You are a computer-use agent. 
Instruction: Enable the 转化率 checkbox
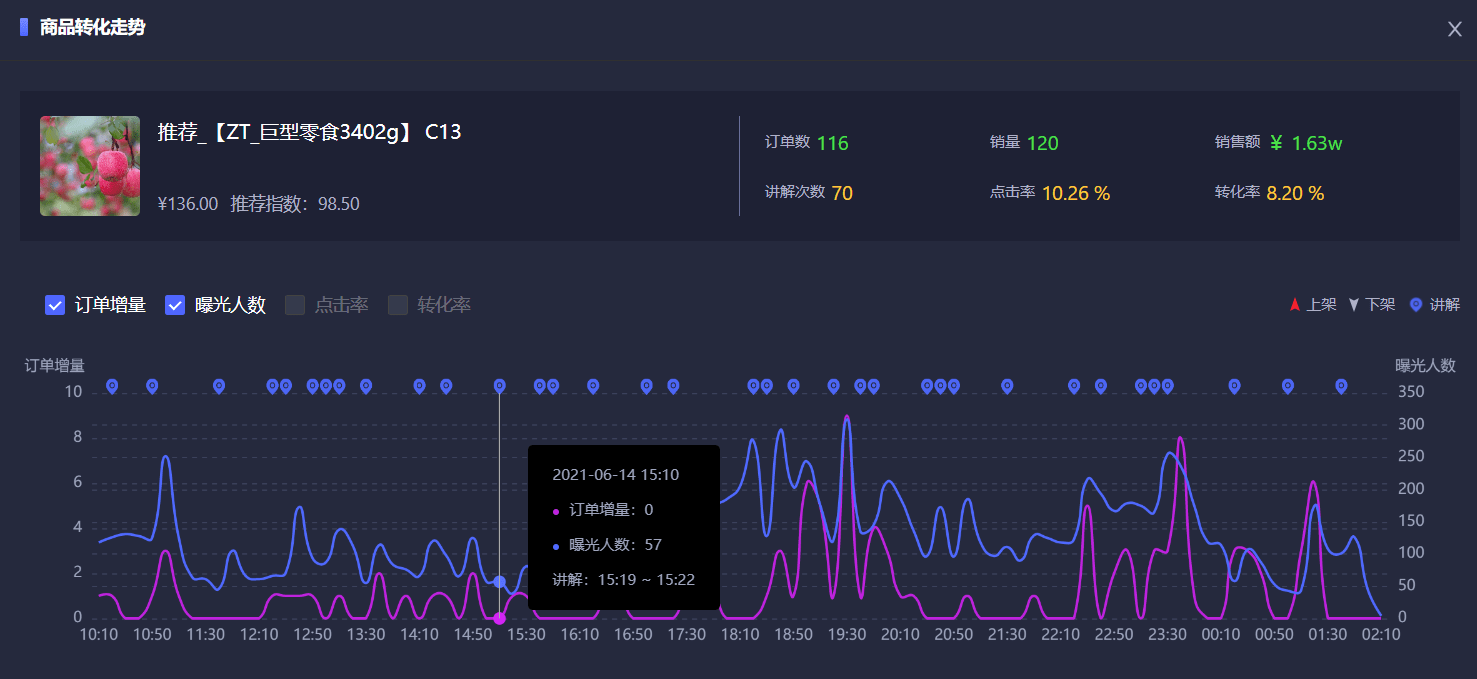click(x=398, y=305)
